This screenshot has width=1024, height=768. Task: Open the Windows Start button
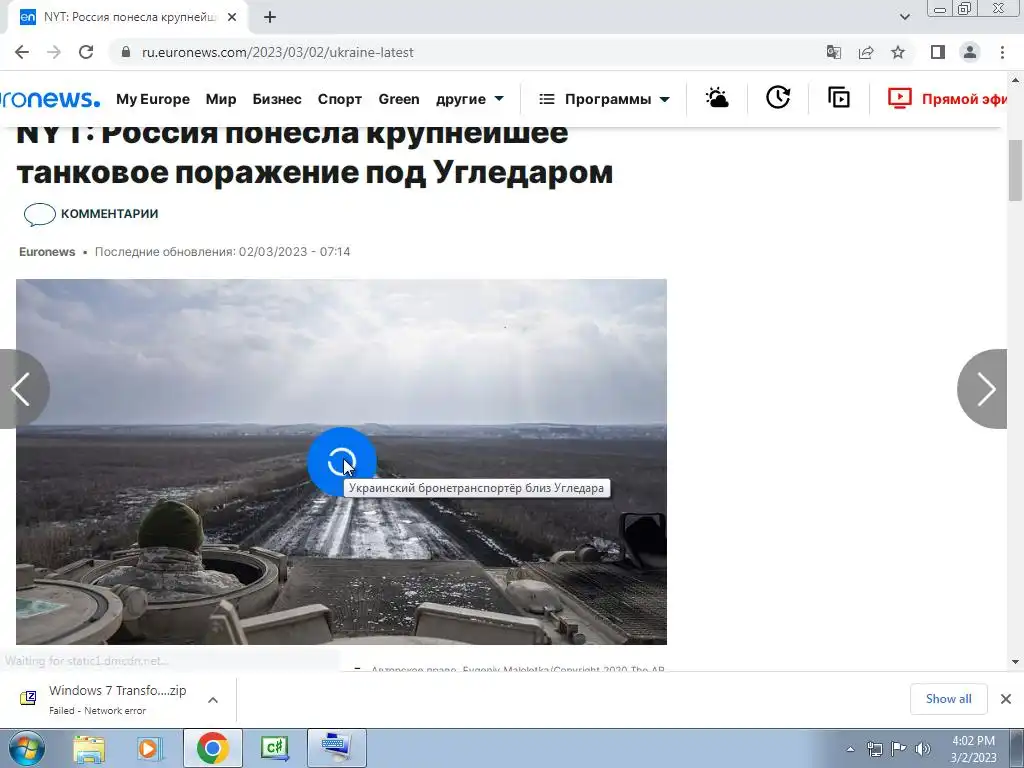coord(27,748)
